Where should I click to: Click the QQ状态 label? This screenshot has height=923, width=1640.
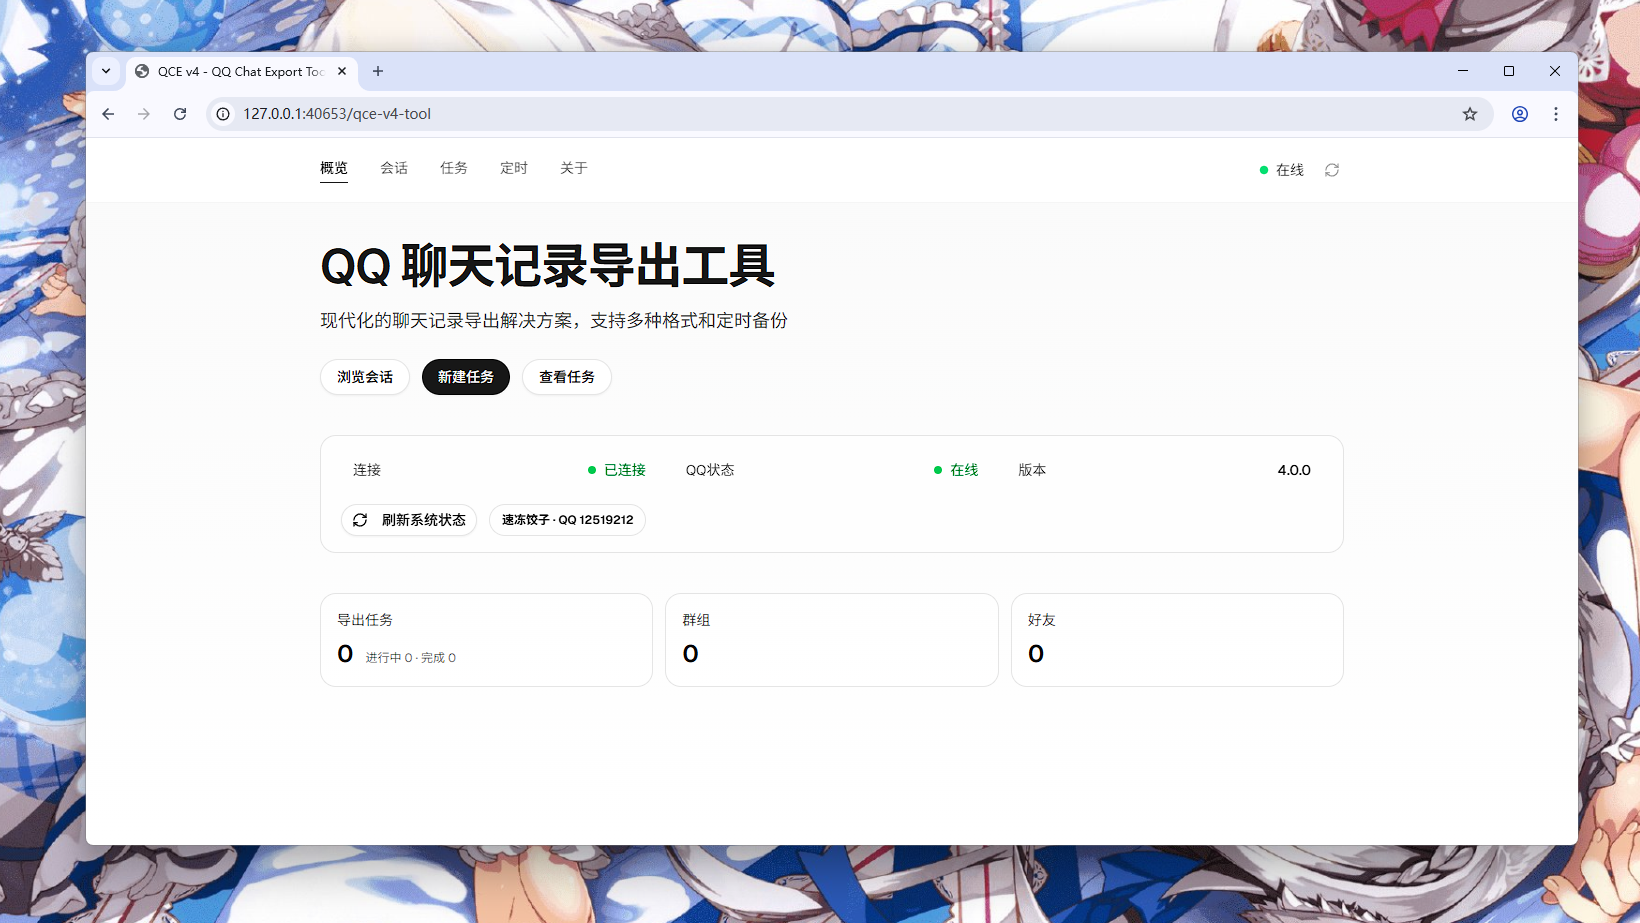(710, 470)
